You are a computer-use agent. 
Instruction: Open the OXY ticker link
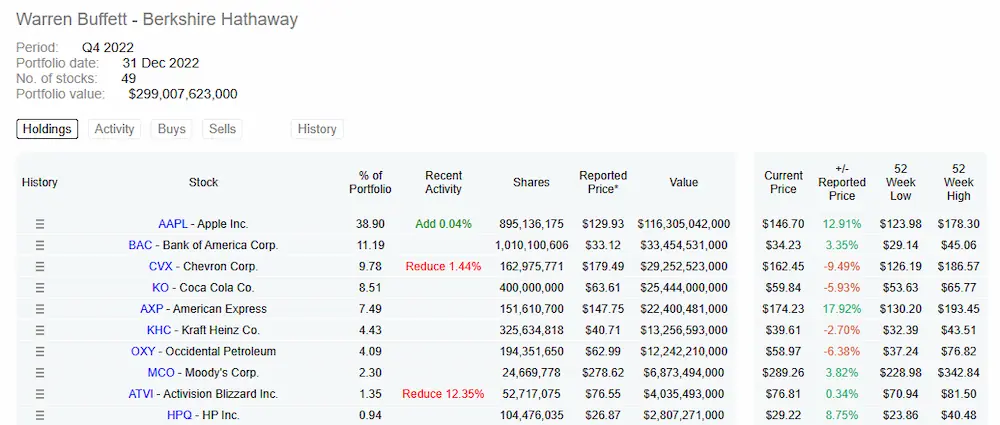point(143,351)
